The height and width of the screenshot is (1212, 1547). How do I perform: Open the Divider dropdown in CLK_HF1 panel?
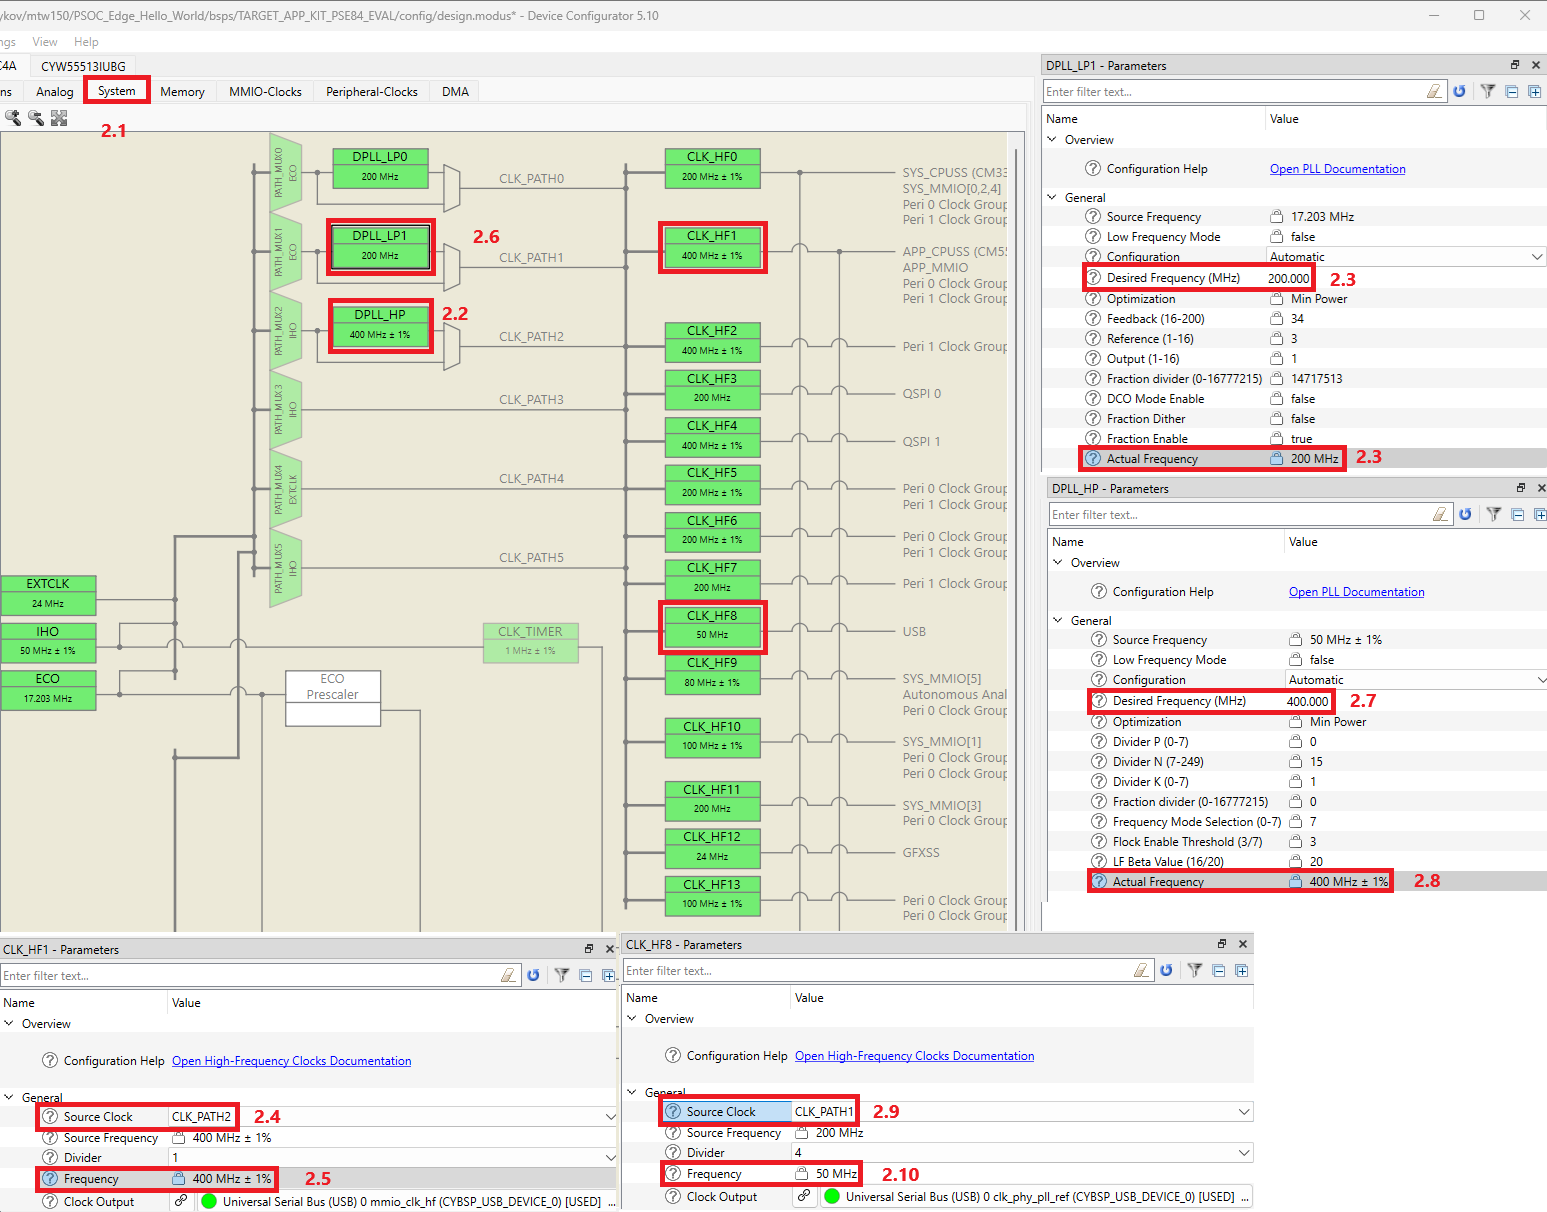pos(609,1158)
